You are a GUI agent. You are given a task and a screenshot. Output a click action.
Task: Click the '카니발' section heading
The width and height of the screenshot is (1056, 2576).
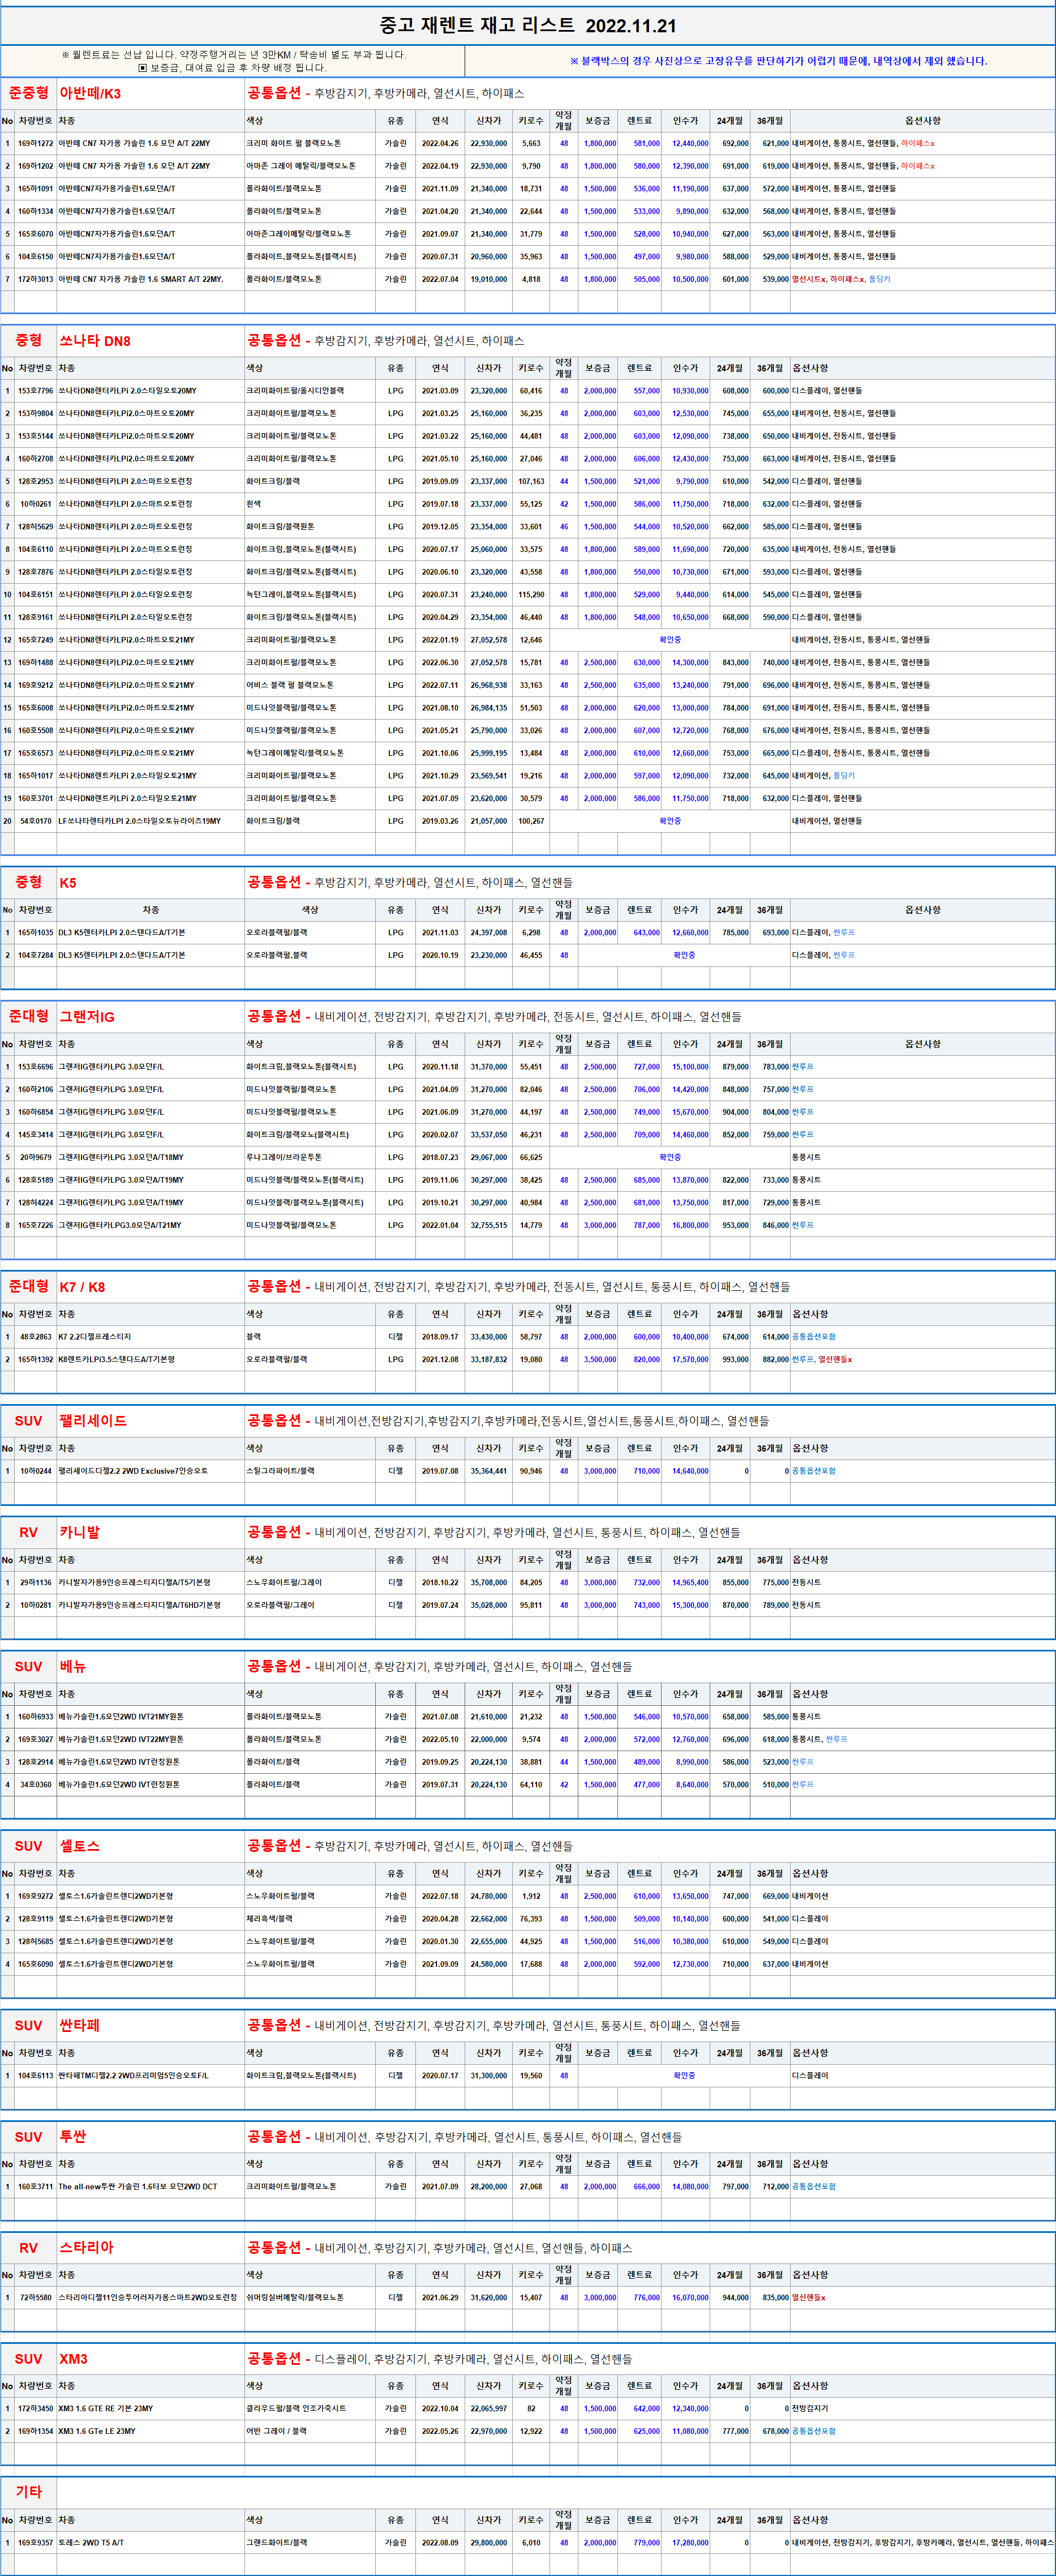pos(79,1532)
